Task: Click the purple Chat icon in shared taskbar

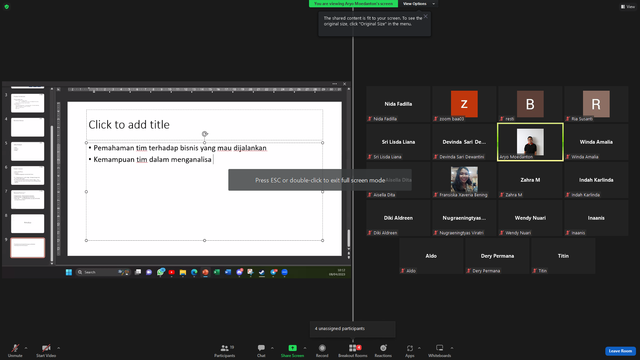Action: [149, 272]
